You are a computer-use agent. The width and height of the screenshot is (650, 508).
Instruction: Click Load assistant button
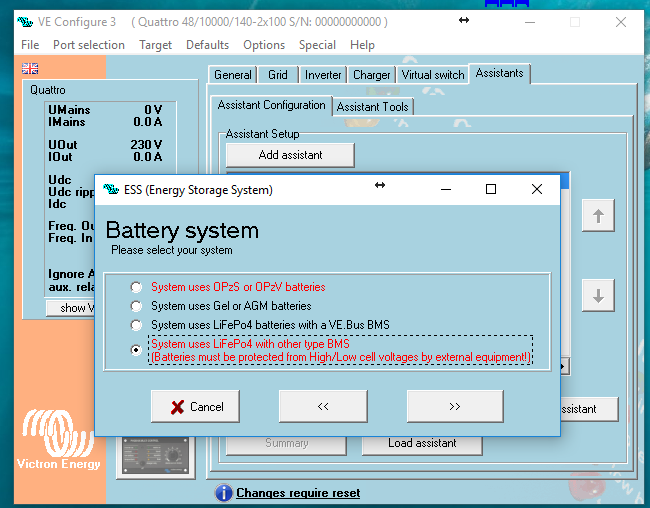point(422,443)
